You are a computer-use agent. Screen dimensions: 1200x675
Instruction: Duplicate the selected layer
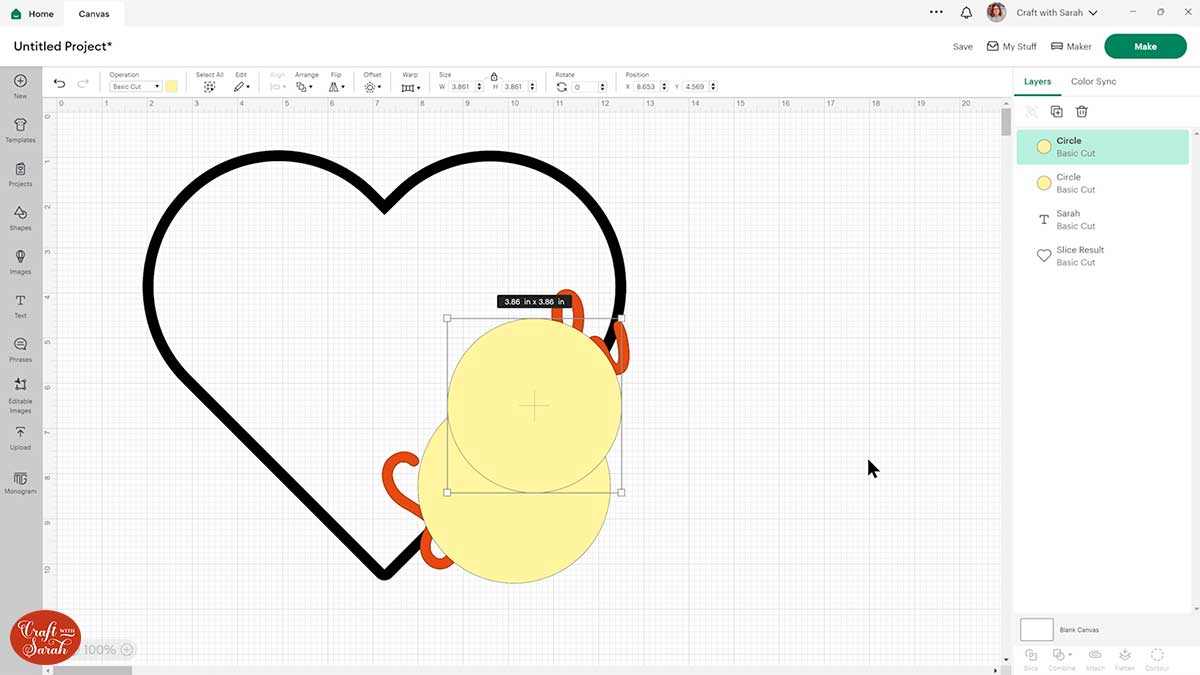coord(1057,112)
